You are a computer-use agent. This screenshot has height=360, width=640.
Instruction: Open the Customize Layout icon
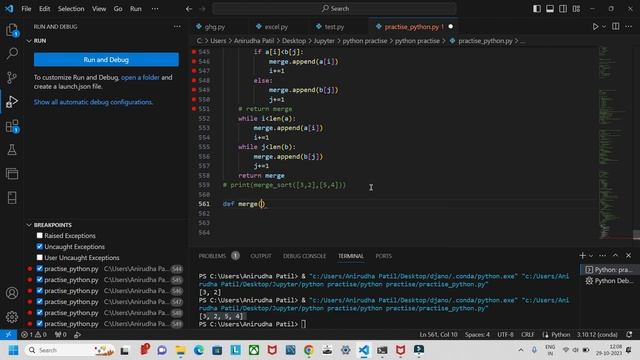pos(576,9)
